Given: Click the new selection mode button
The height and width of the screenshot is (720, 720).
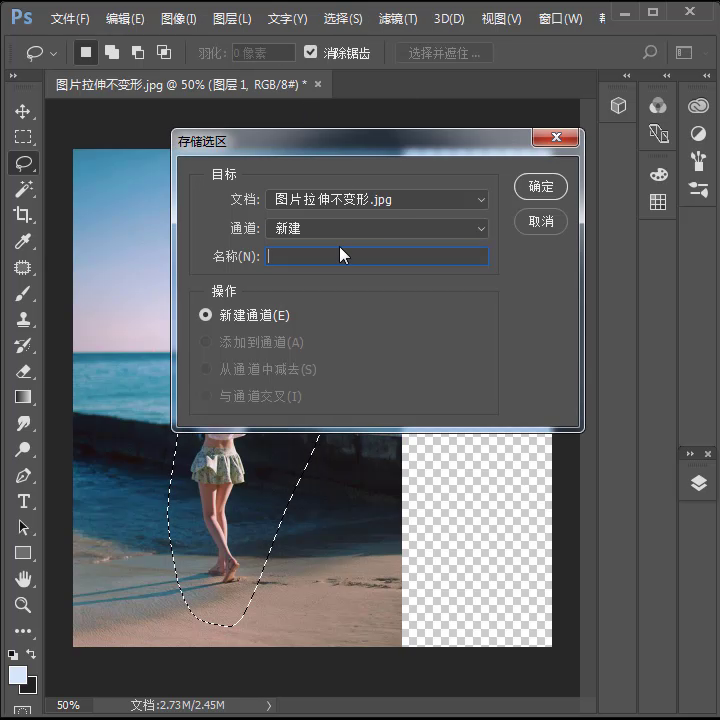Looking at the screenshot, I should pyautogui.click(x=86, y=52).
